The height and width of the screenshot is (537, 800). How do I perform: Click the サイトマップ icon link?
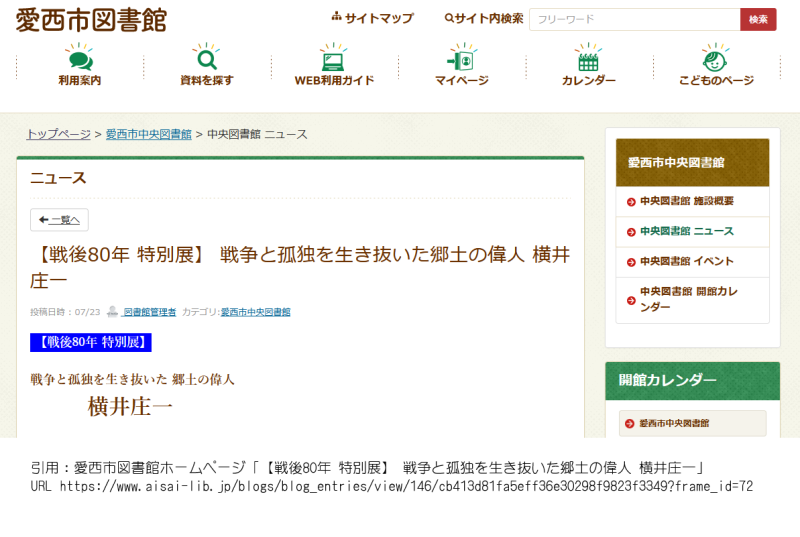[x=372, y=18]
